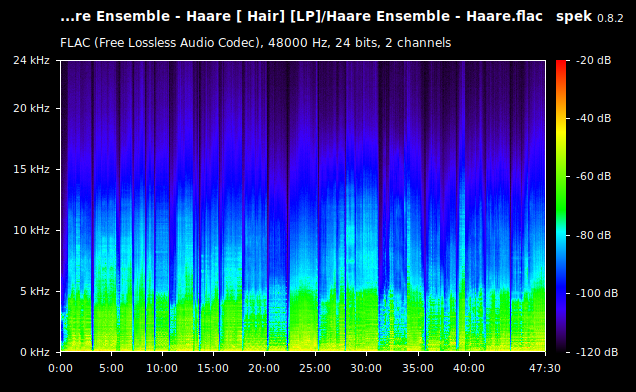Click the '35:00' time axis label
The width and height of the screenshot is (636, 392).
(x=418, y=368)
